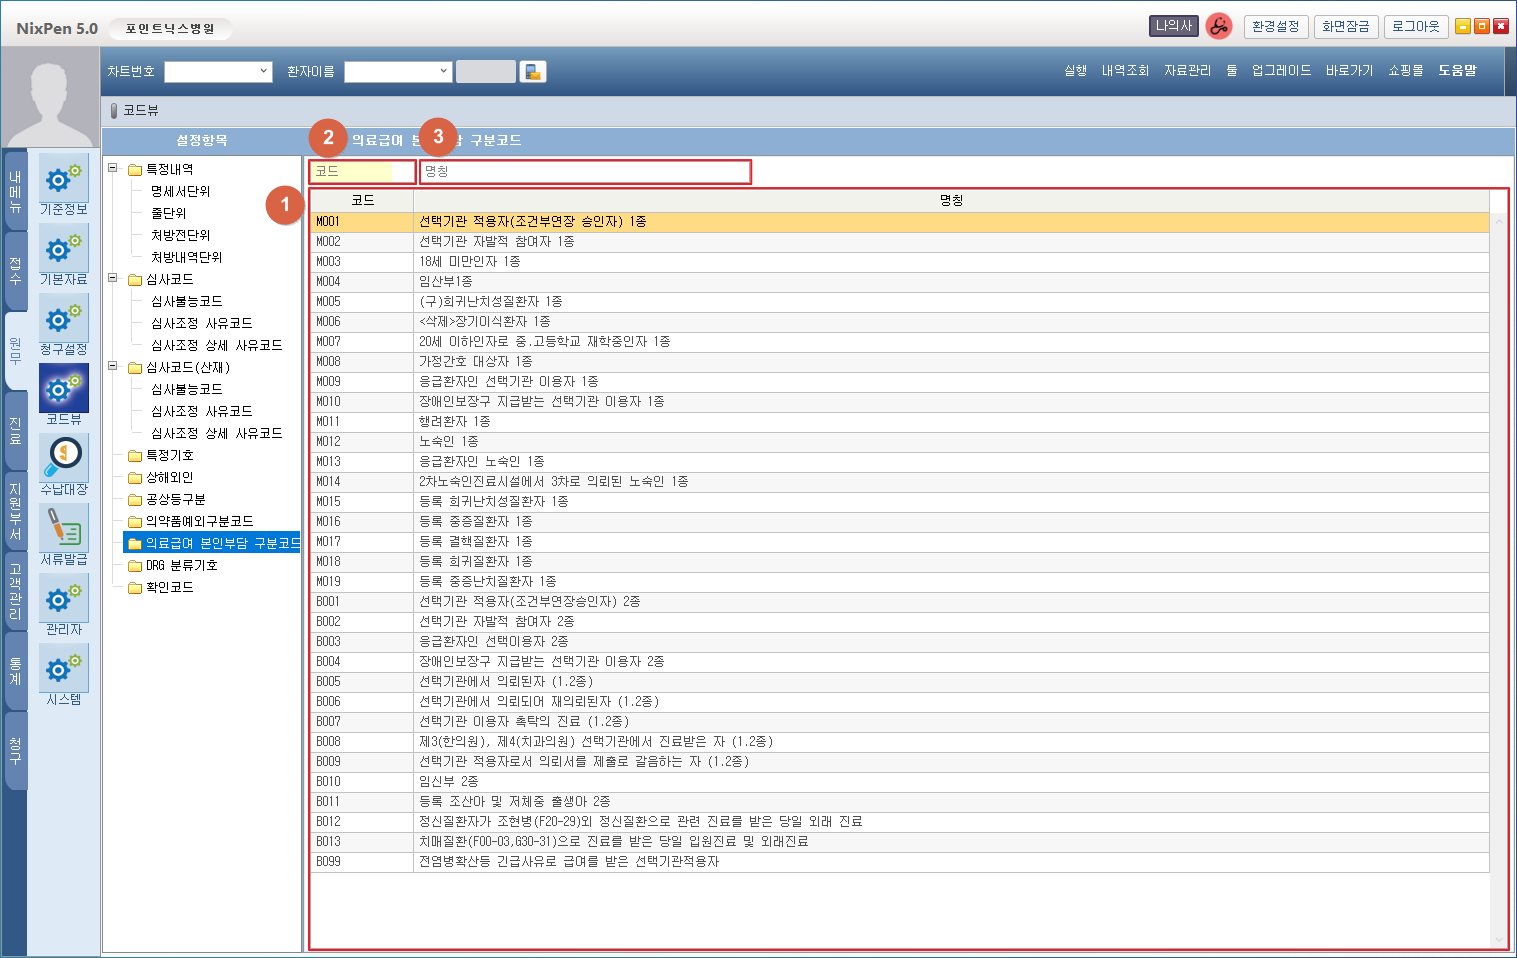Image resolution: width=1517 pixels, height=958 pixels.
Task: Click the 청구설정 gear icon
Action: tap(64, 320)
